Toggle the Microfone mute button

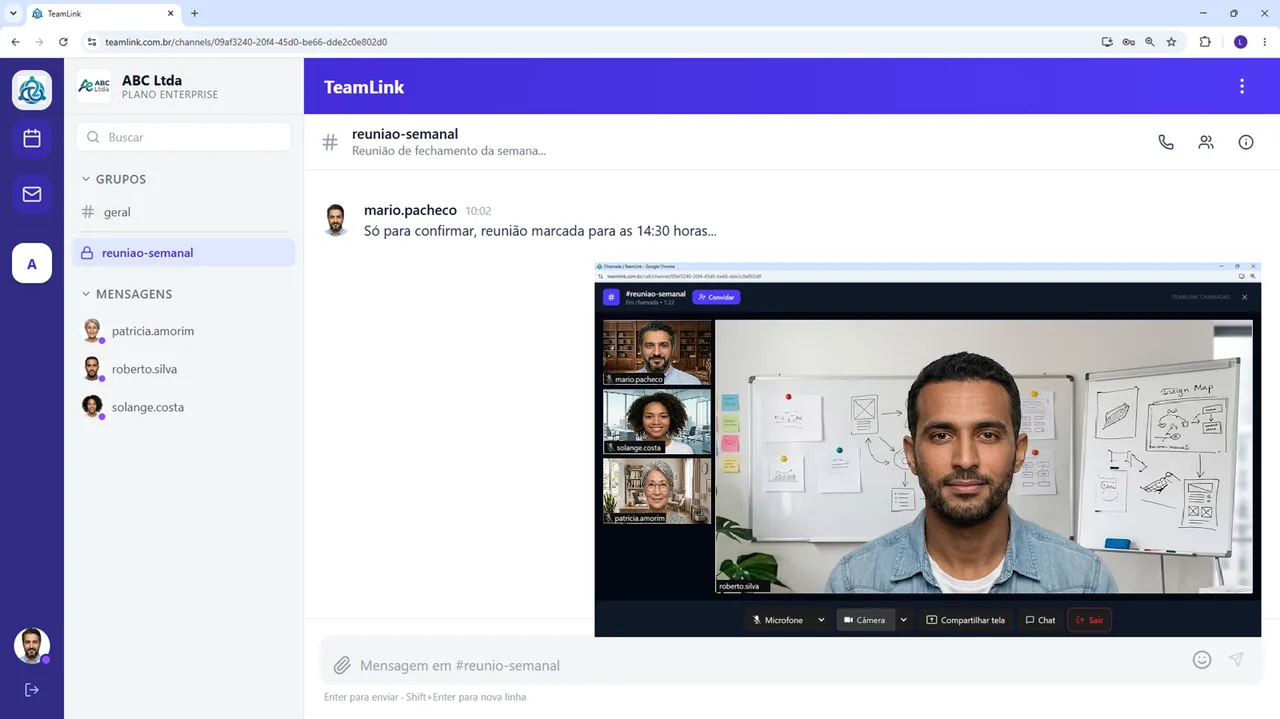tap(778, 620)
